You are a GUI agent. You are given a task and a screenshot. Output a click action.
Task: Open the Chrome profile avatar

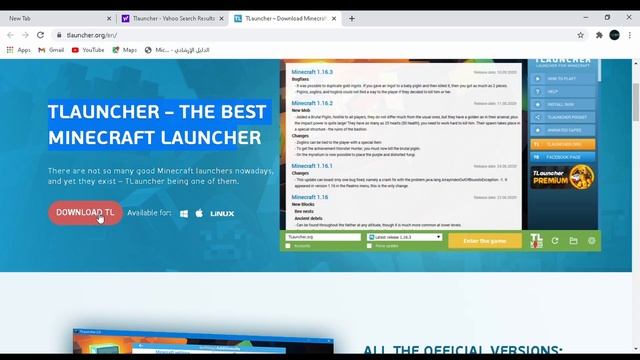(615, 35)
